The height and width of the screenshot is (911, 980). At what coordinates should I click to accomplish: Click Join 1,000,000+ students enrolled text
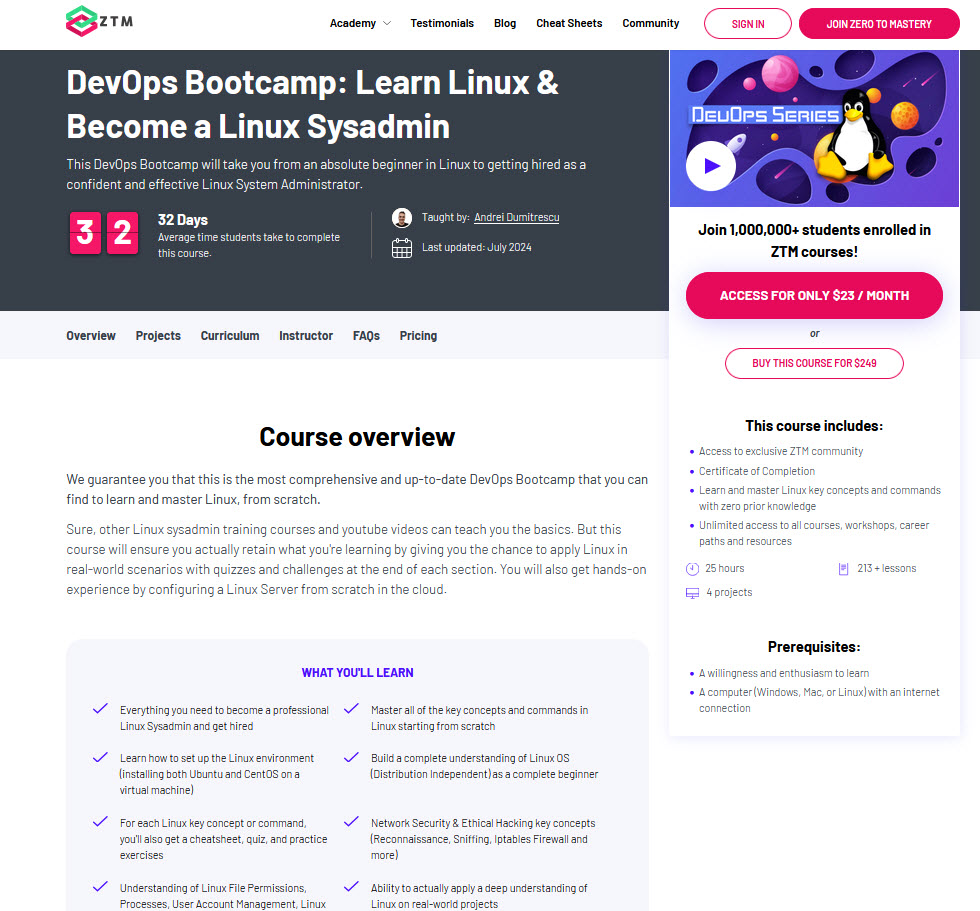(x=814, y=241)
